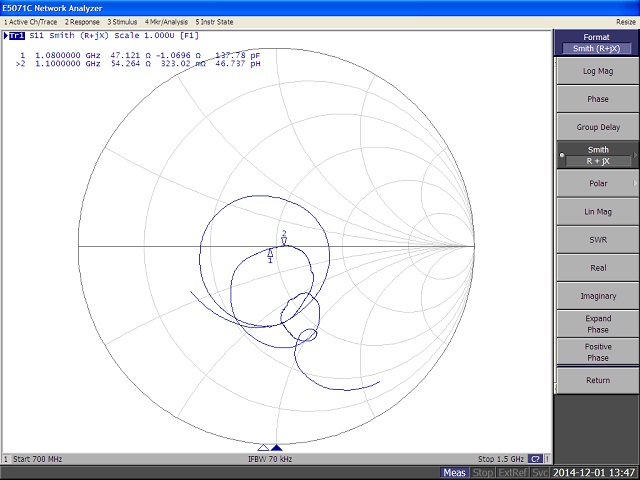Viewport: 640px width, 480px height.
Task: Open the Mkr/Analysis menu
Action: (166, 22)
